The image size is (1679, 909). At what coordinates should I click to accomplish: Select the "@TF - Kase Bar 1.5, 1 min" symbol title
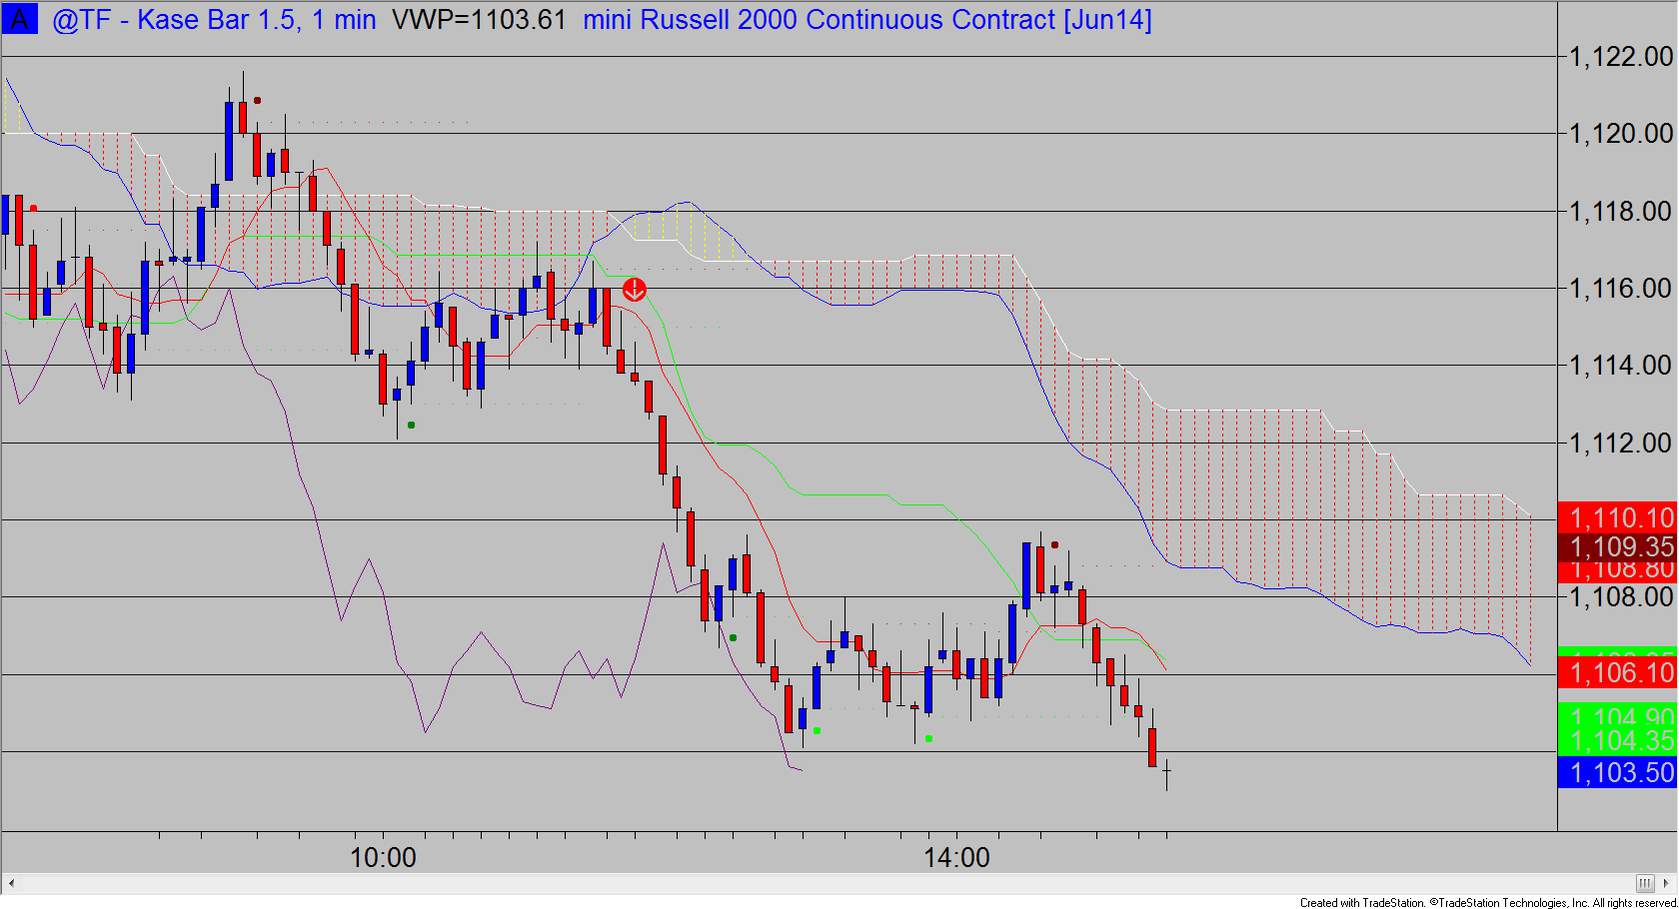214,19
